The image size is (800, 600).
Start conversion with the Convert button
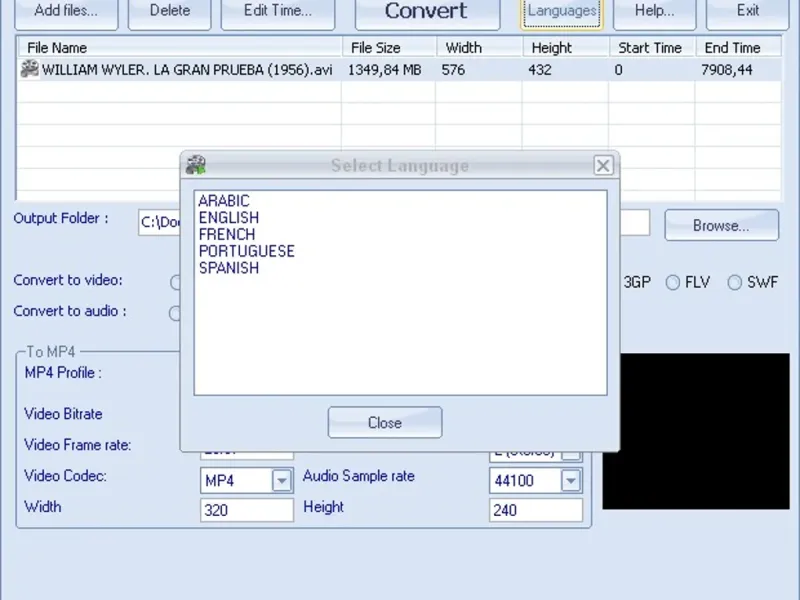click(427, 12)
